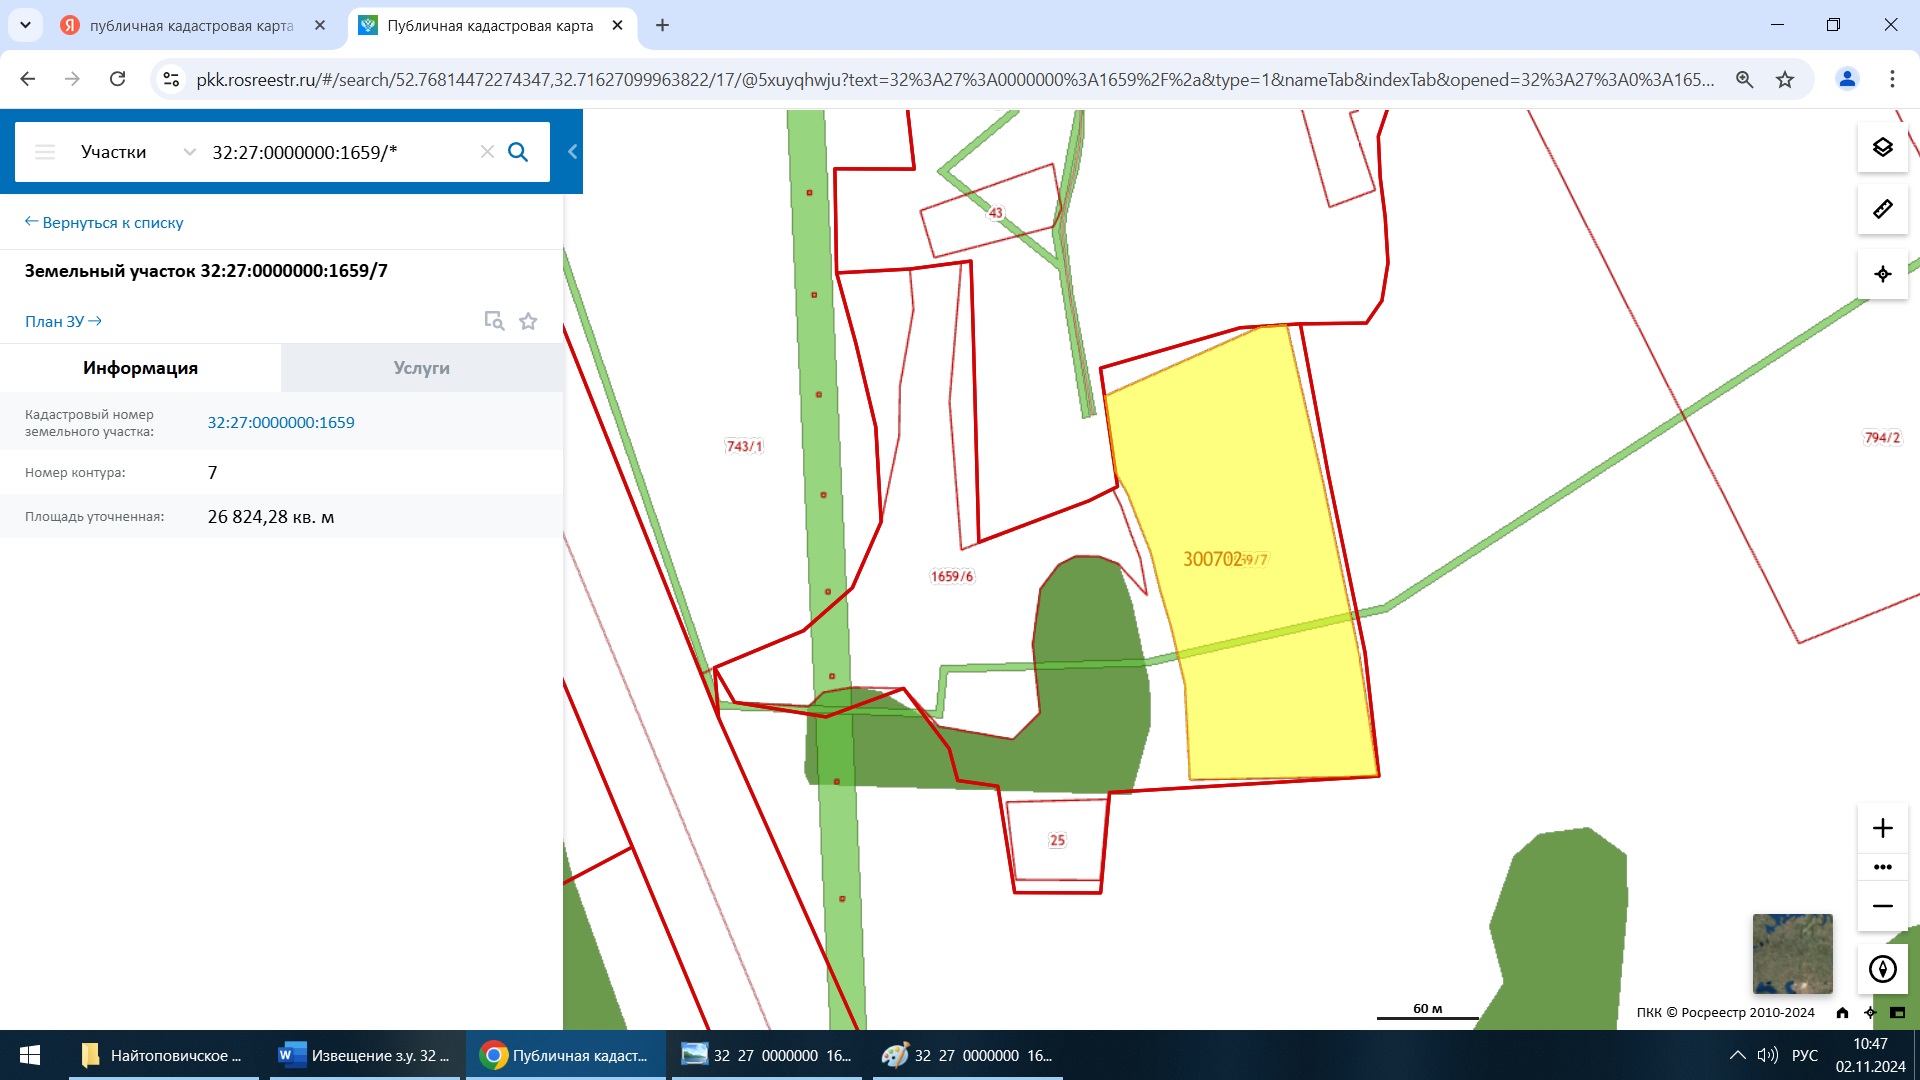The width and height of the screenshot is (1920, 1080).
Task: Open browser zoom magnifier in address bar
Action: pos(1744,79)
